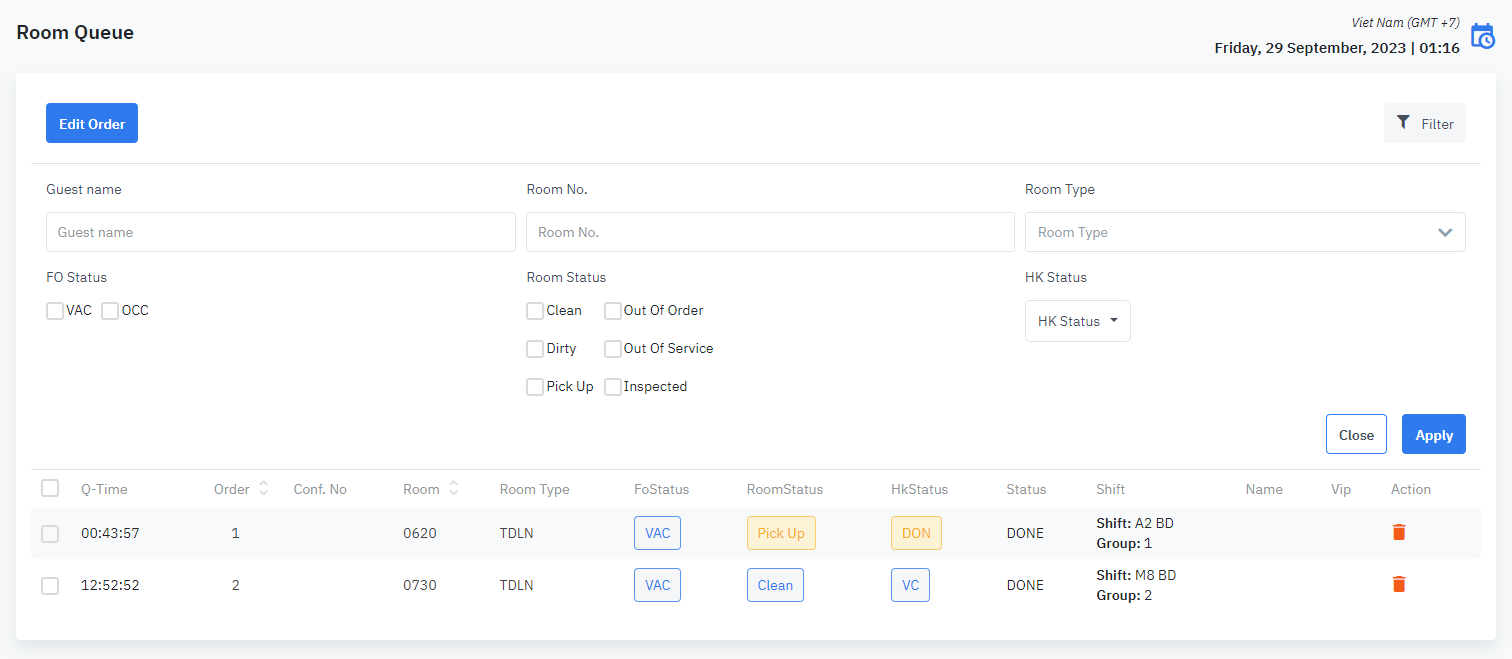Screen dimensions: 1512x659
Task: Check the VAC FO Status checkbox
Action: coord(55,311)
